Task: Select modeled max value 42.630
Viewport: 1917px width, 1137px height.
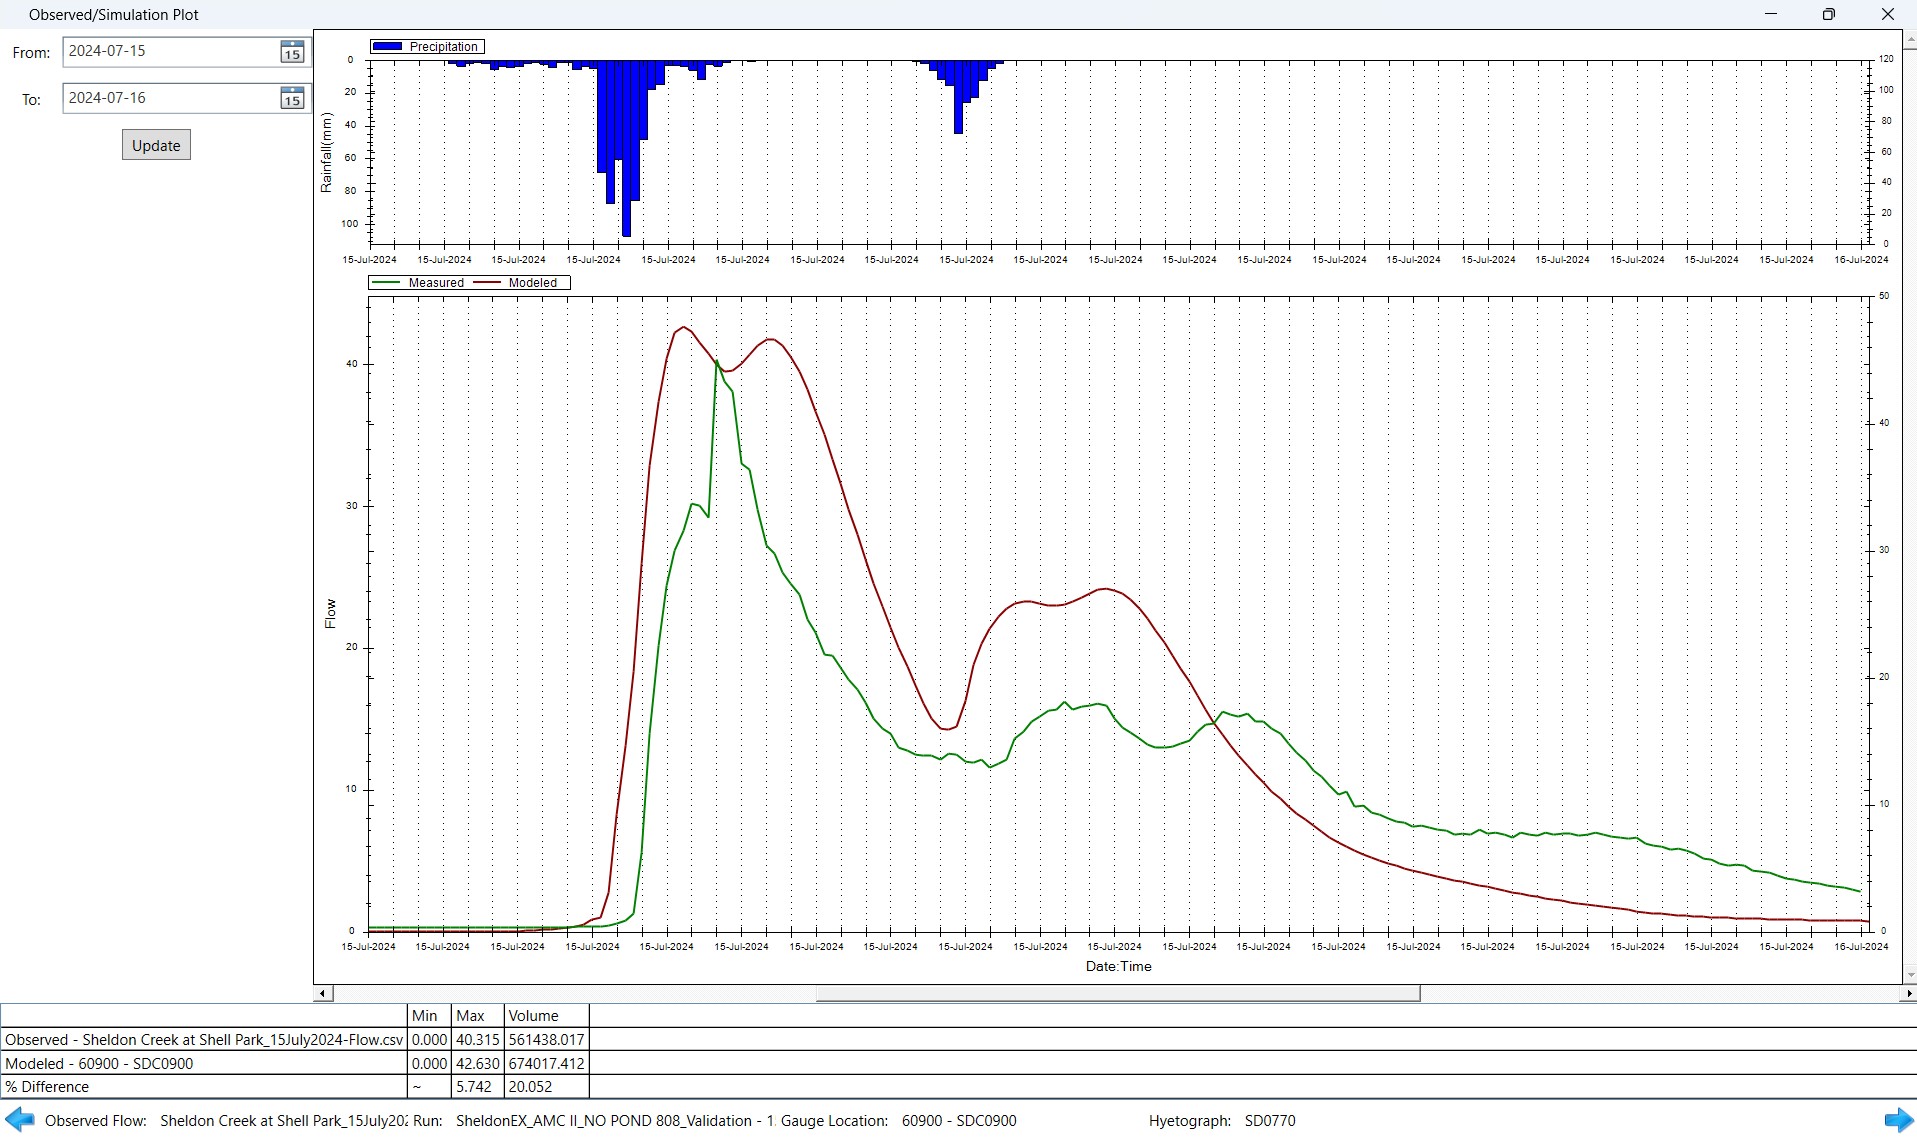Action: (x=477, y=1063)
